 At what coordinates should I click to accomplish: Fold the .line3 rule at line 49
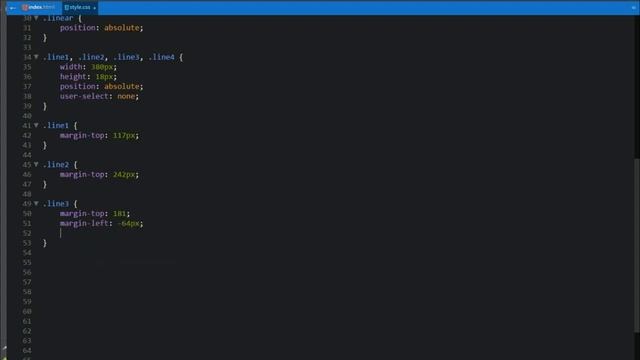(36, 203)
